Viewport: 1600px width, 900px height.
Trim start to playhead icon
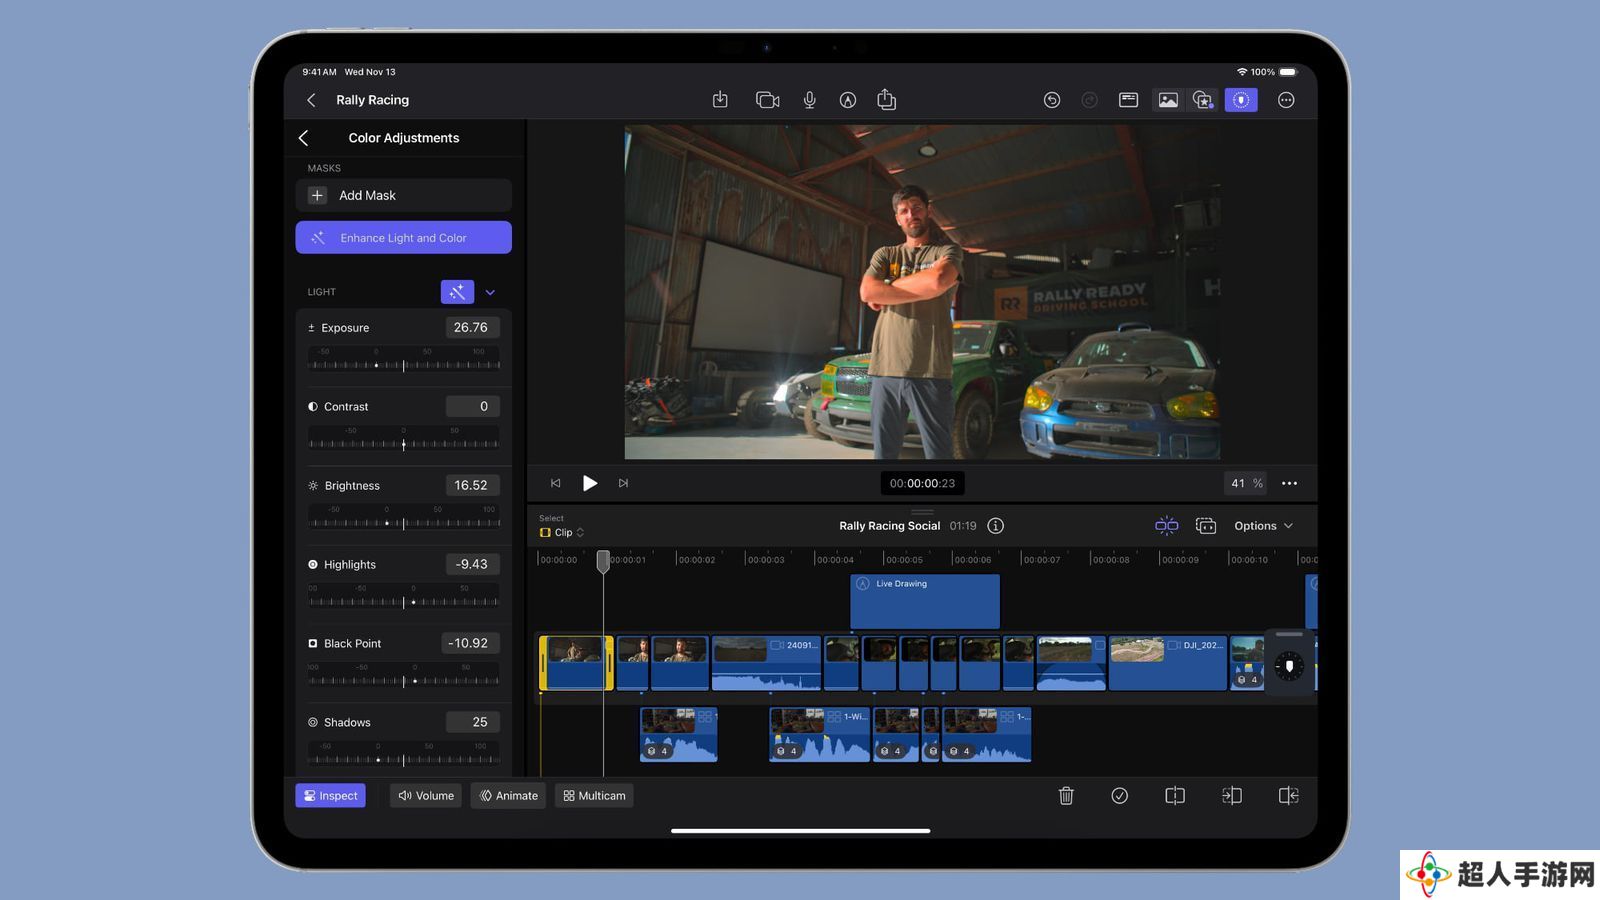tap(1232, 796)
